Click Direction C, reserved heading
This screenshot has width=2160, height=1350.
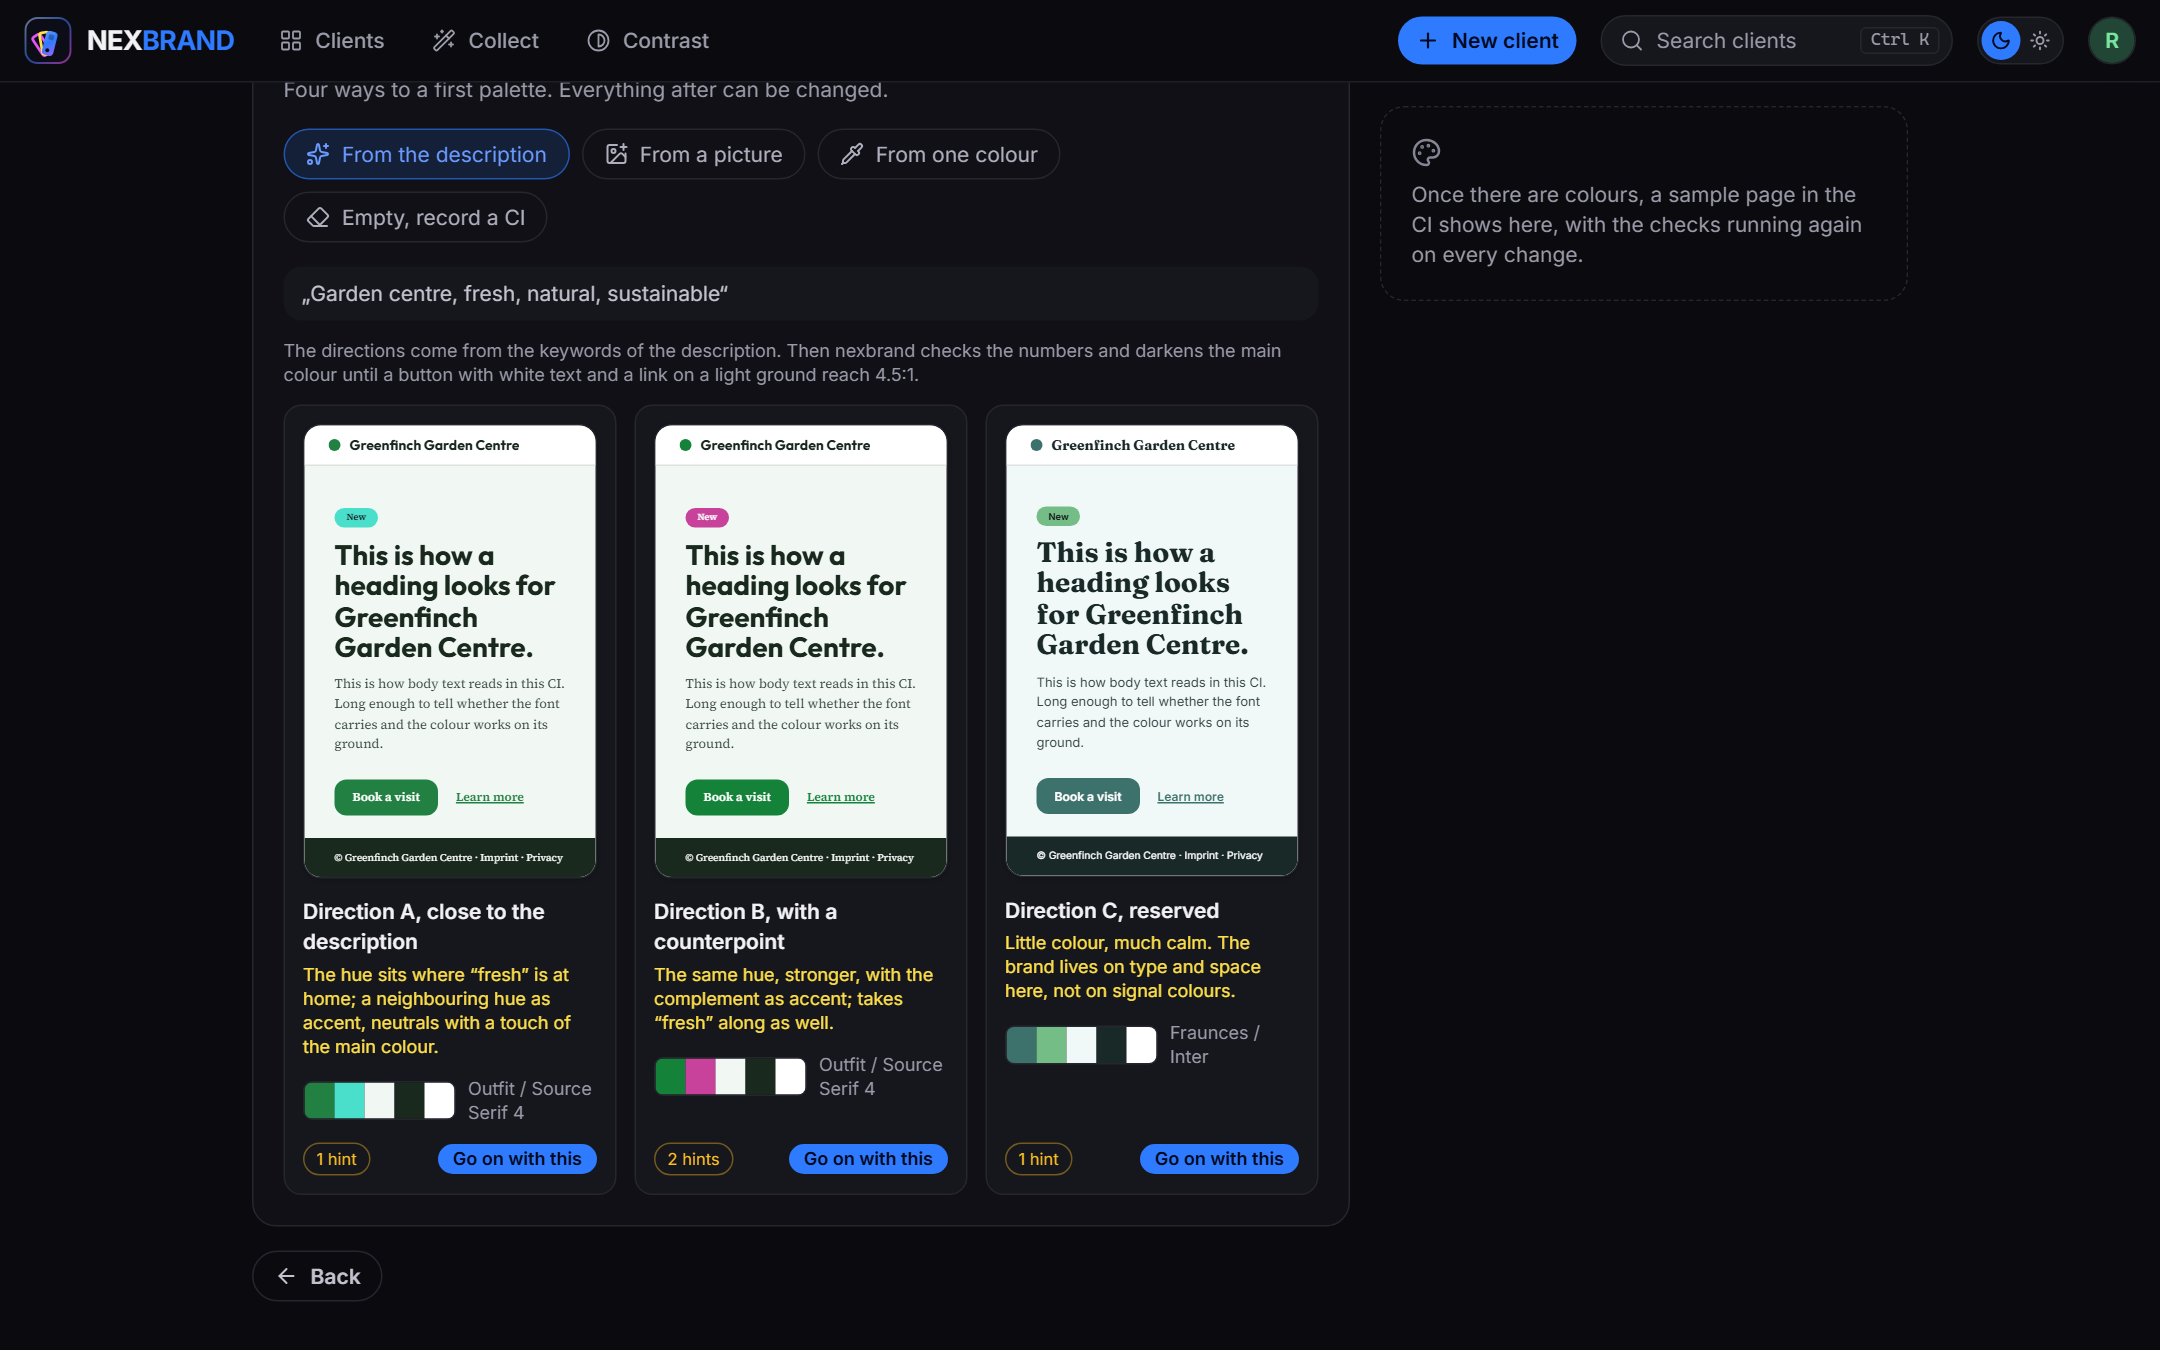pyautogui.click(x=1112, y=910)
